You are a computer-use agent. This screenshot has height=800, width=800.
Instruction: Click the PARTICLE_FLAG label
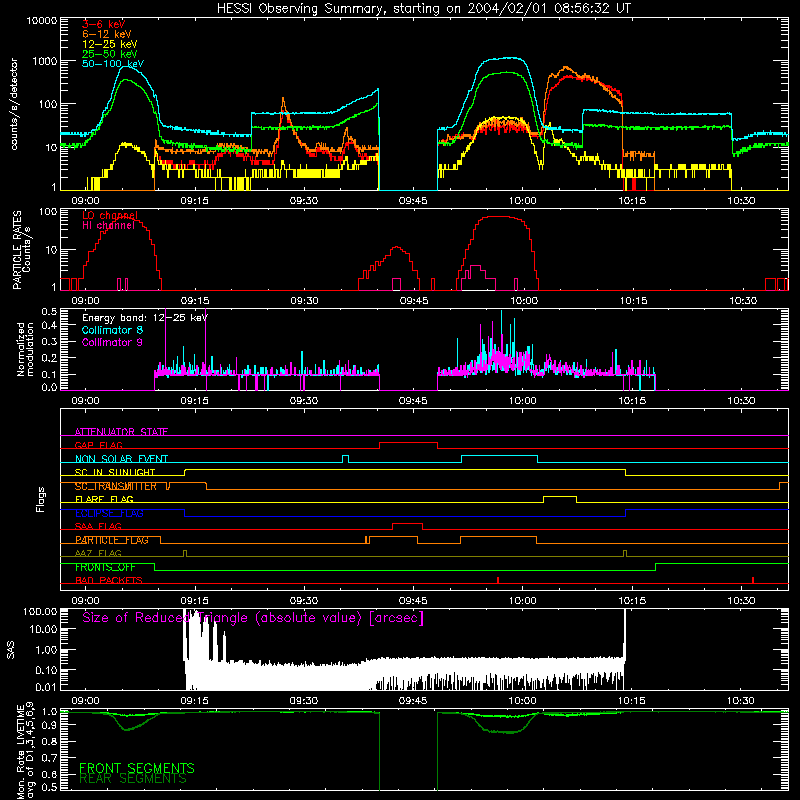[112, 540]
